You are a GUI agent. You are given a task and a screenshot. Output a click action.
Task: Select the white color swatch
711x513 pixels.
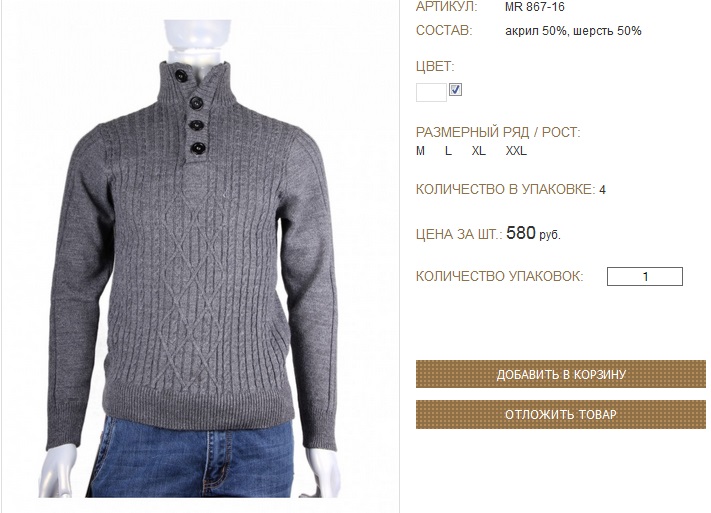431,93
